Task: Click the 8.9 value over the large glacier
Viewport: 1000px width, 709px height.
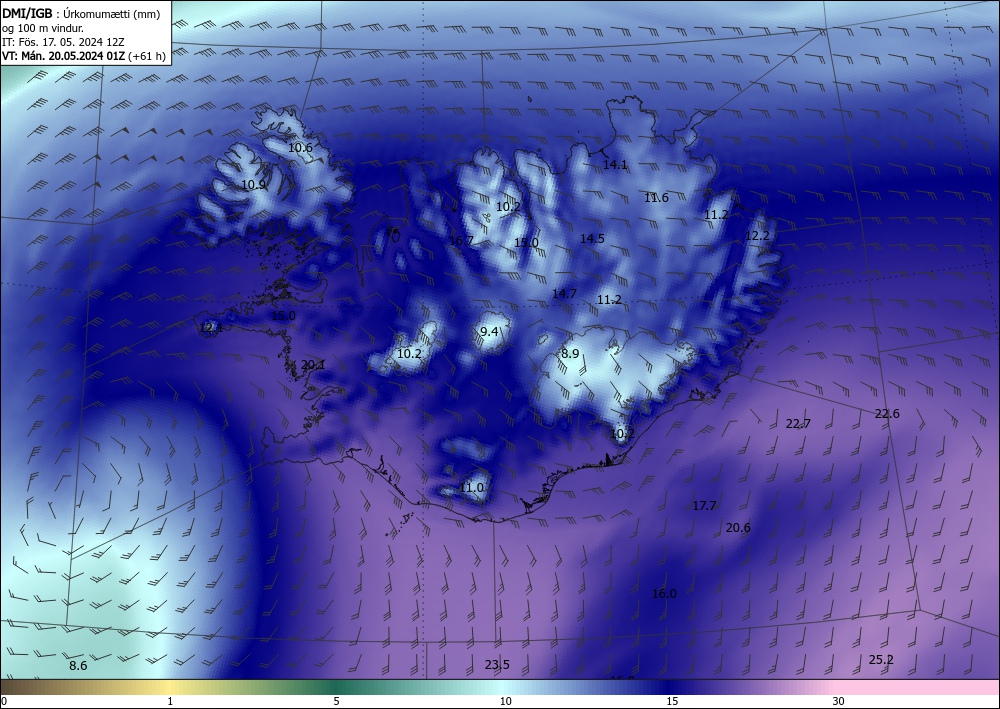Action: point(570,354)
